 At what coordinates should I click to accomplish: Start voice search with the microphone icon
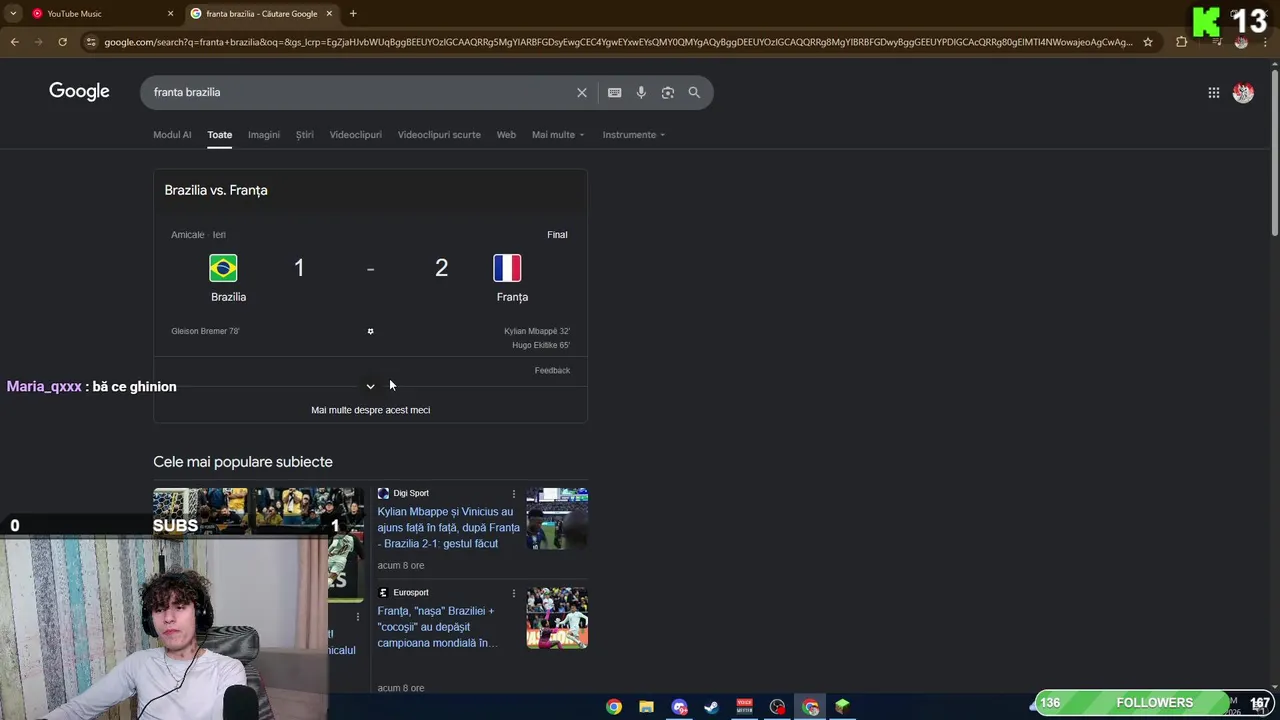coord(641,92)
